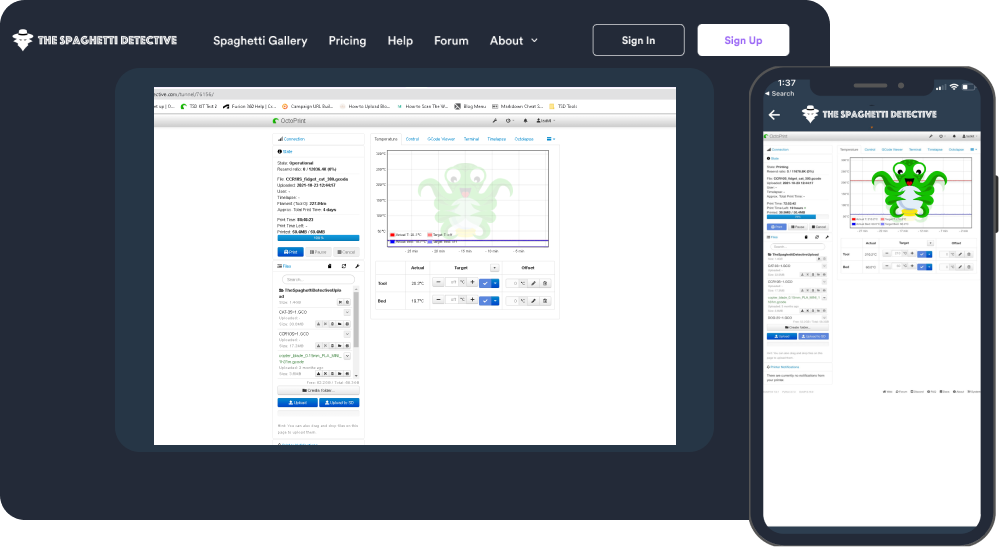Open the Tool temperature preset dropdown
This screenshot has height=547, width=1000.
495,283
